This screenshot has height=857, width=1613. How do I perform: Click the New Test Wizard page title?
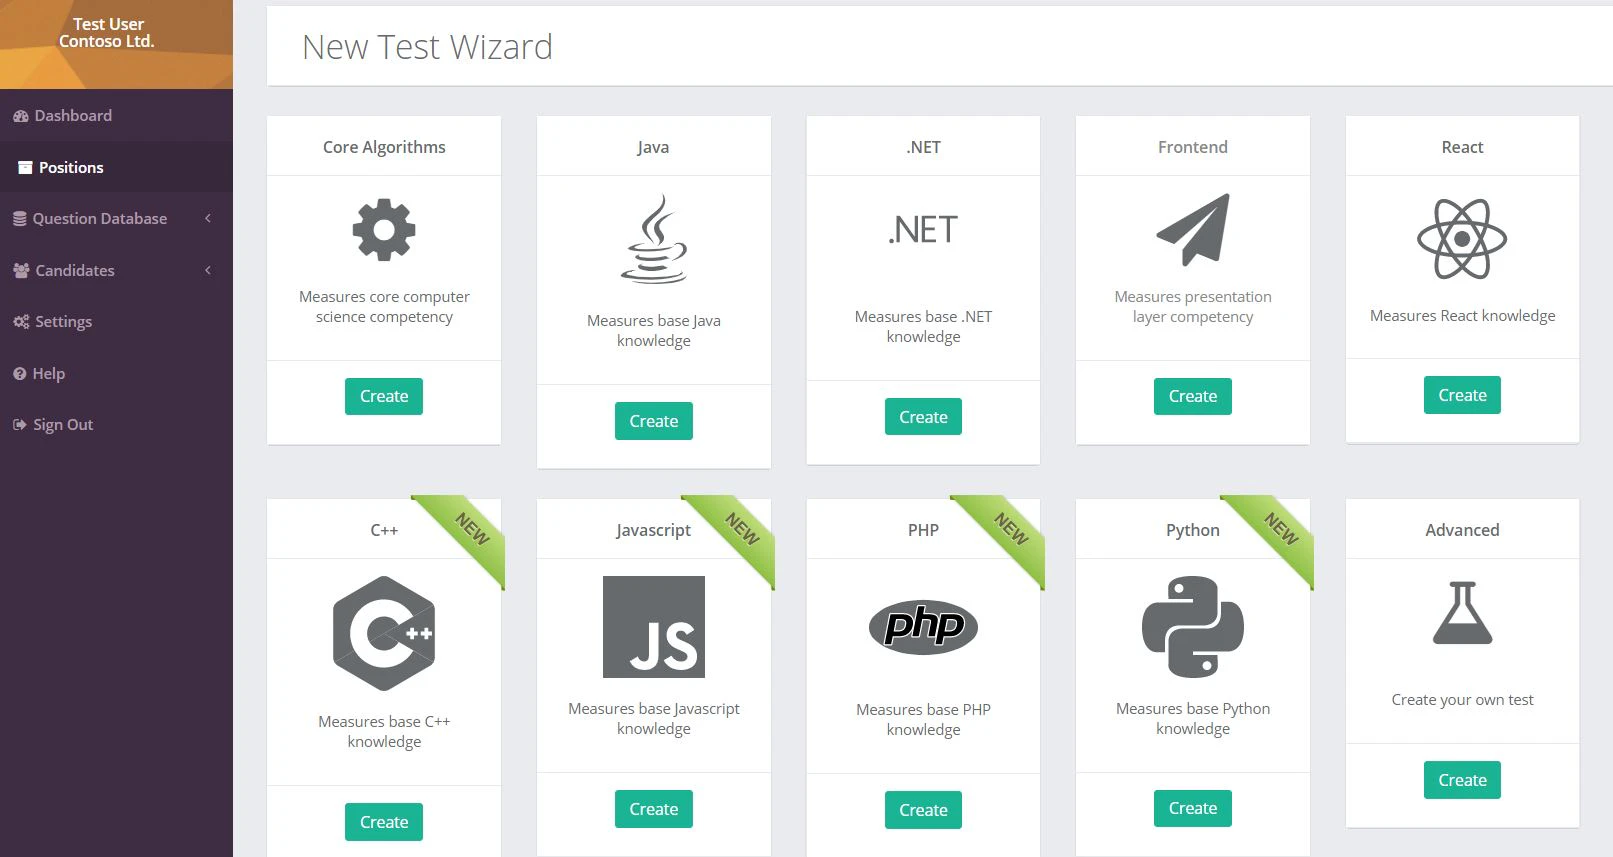pos(427,47)
